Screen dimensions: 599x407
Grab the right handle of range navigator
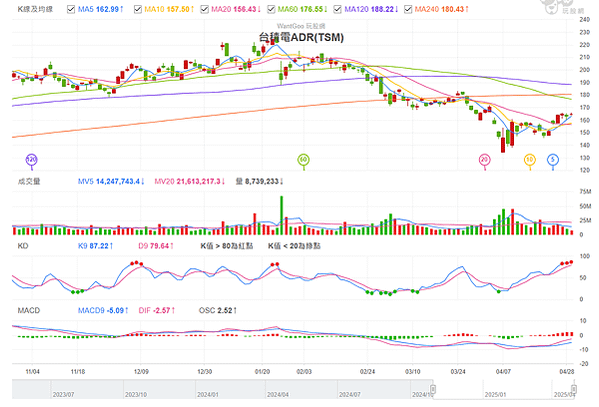pos(573,389)
